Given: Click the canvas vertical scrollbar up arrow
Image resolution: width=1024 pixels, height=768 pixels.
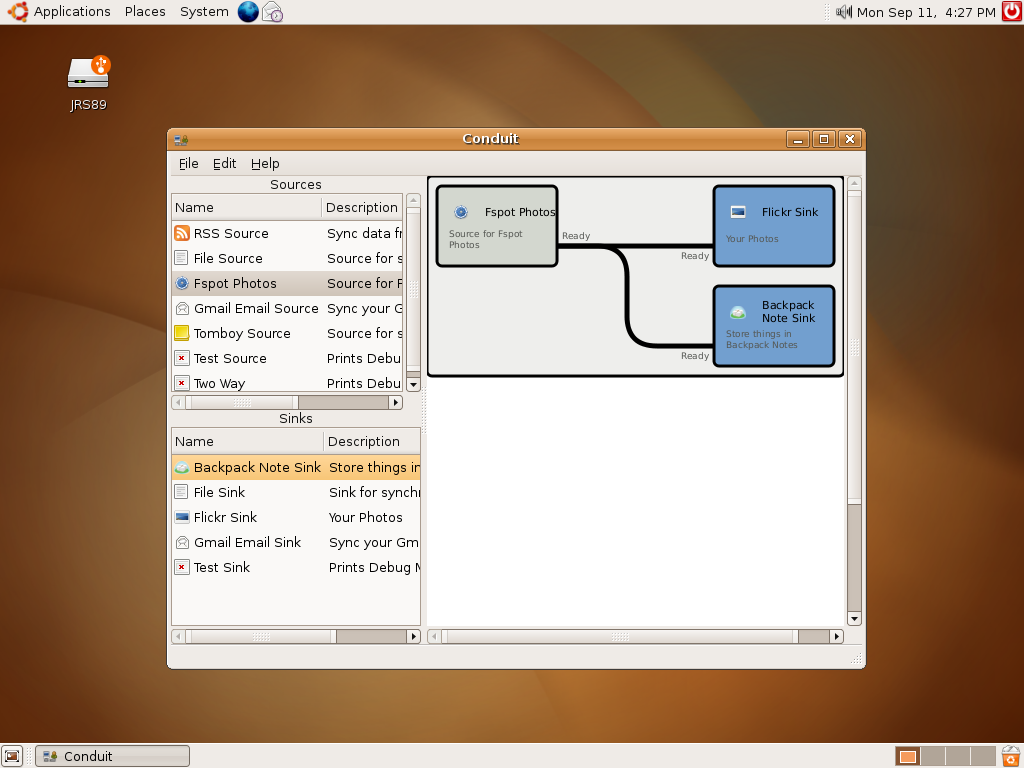Looking at the screenshot, I should [854, 184].
